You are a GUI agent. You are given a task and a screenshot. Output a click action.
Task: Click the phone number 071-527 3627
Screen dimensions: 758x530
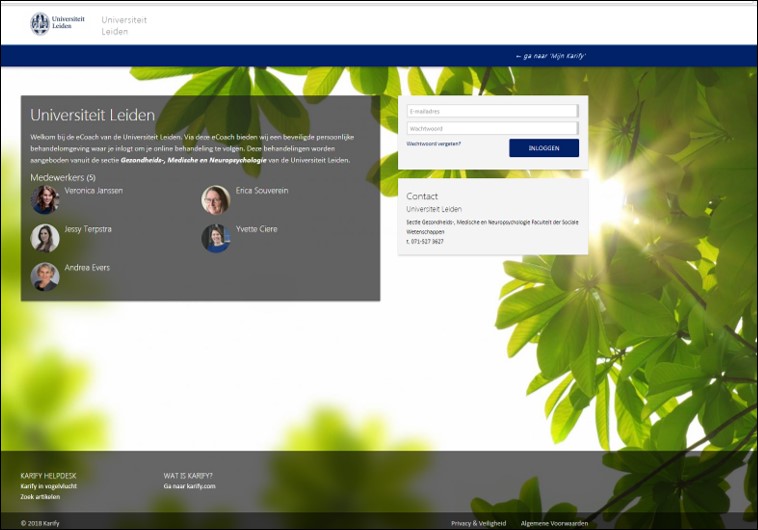point(425,241)
